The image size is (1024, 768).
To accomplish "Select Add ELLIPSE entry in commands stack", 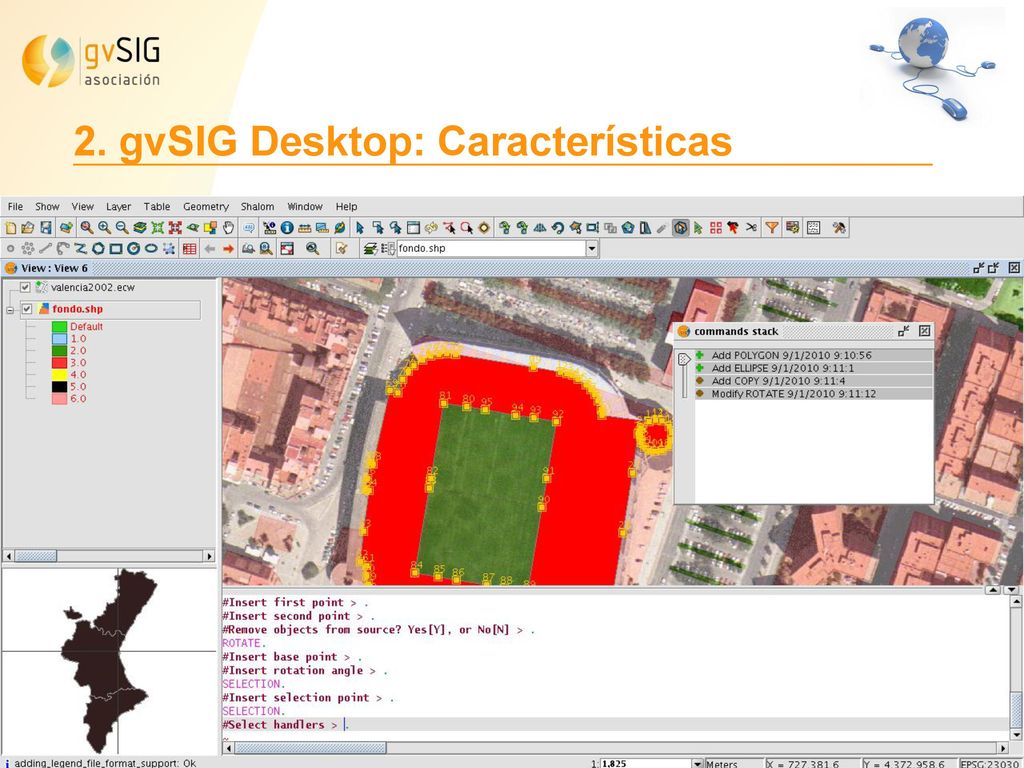I will coord(813,368).
